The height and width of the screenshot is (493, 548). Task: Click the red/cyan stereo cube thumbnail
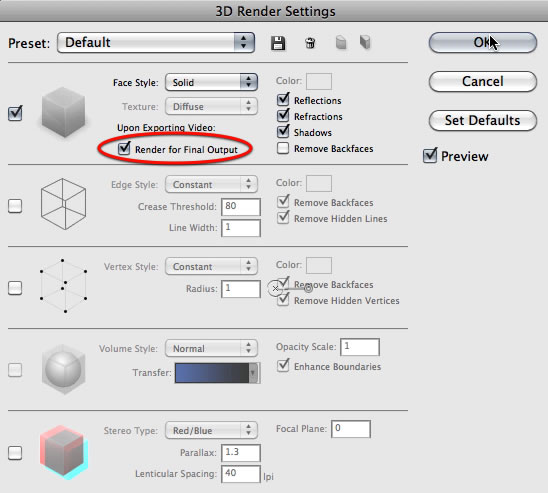point(64,451)
